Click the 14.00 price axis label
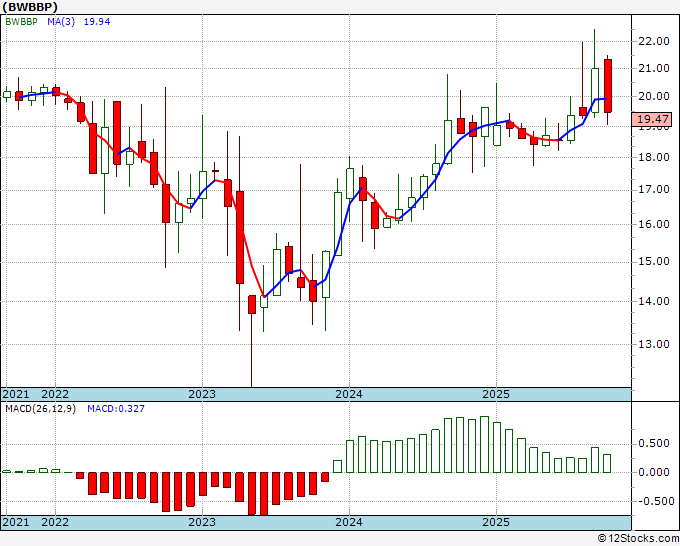 tap(654, 301)
